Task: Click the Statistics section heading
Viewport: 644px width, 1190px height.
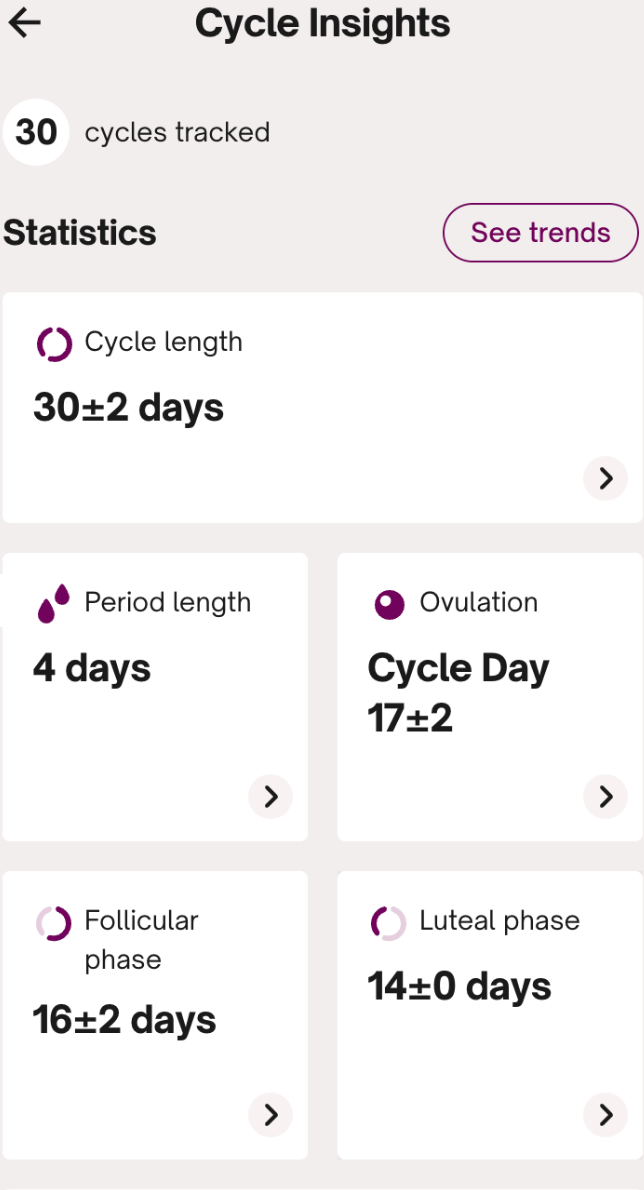Action: (80, 233)
